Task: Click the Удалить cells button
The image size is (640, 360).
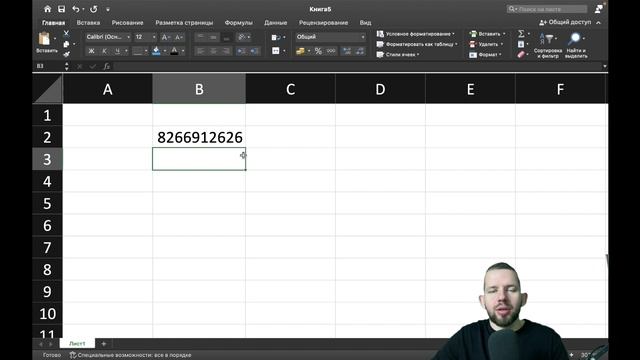Action: (486, 44)
